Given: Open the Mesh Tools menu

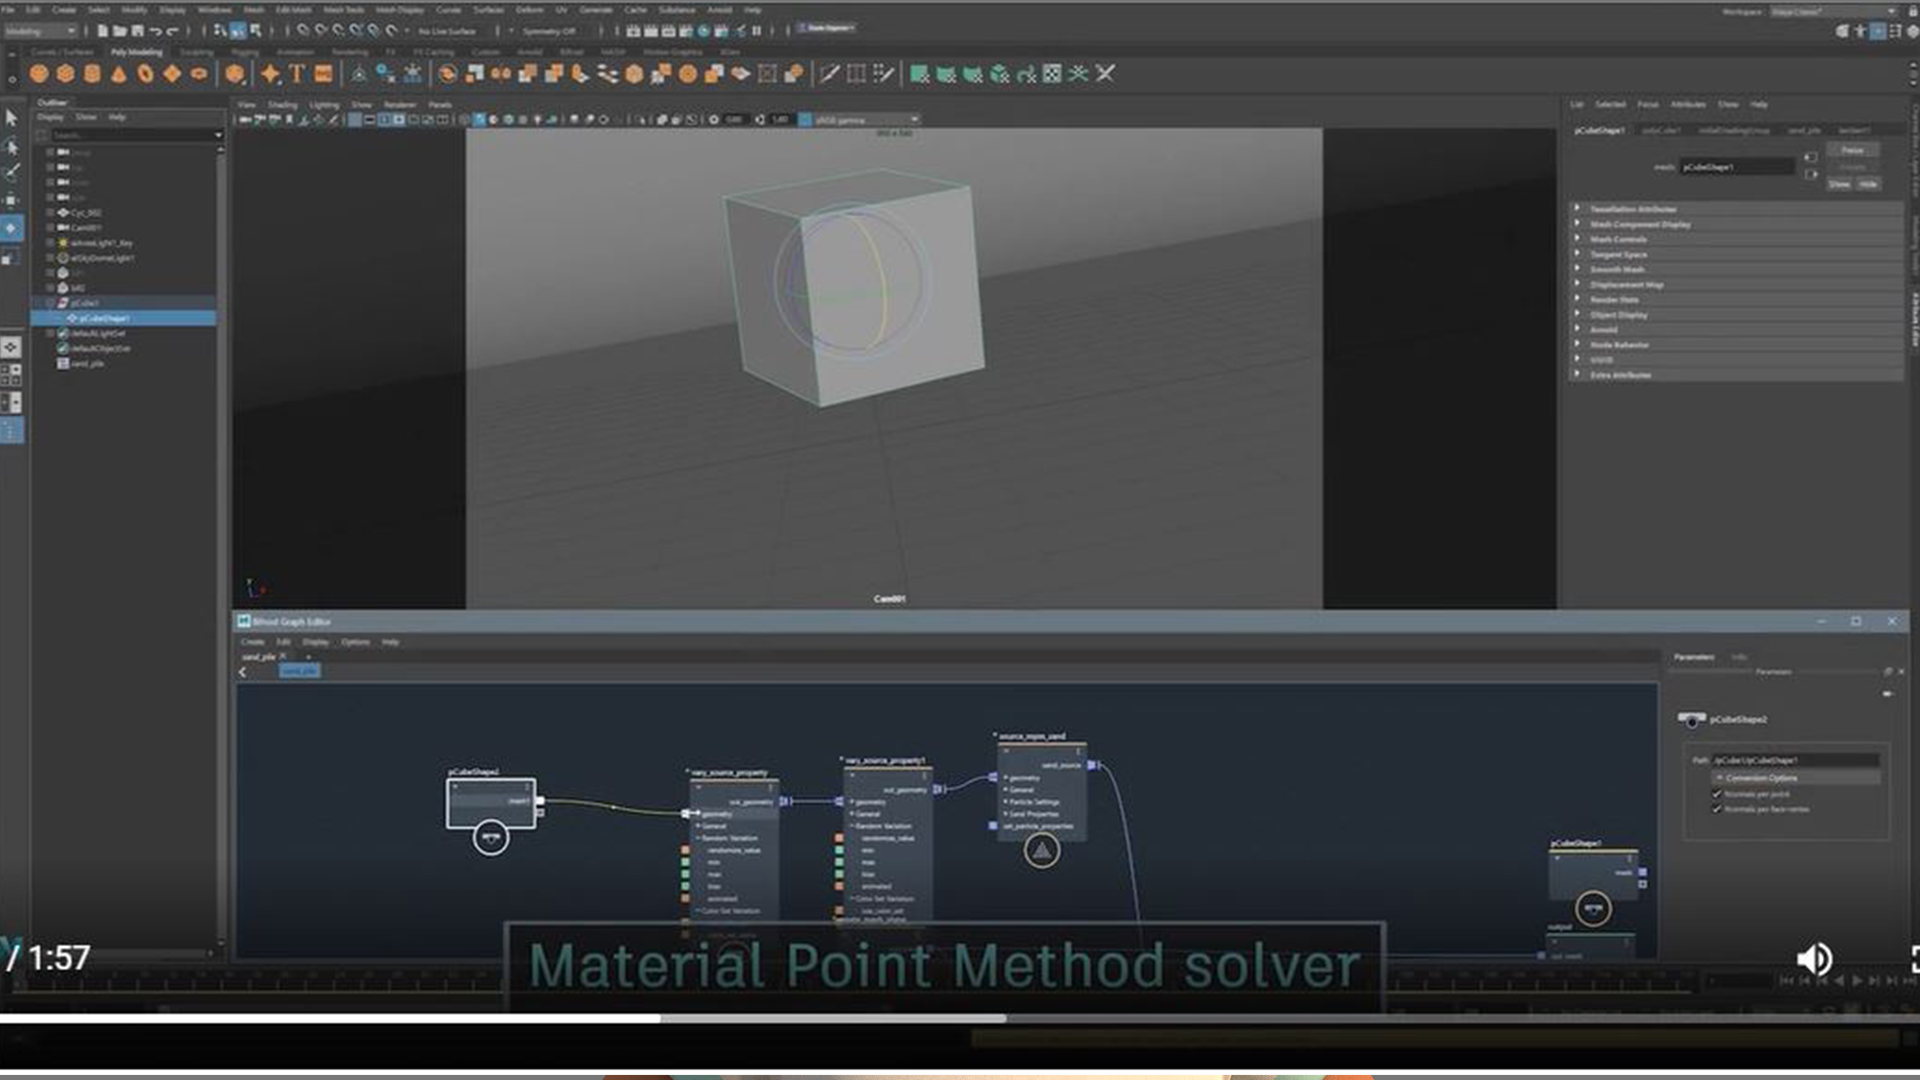Looking at the screenshot, I should [x=343, y=10].
